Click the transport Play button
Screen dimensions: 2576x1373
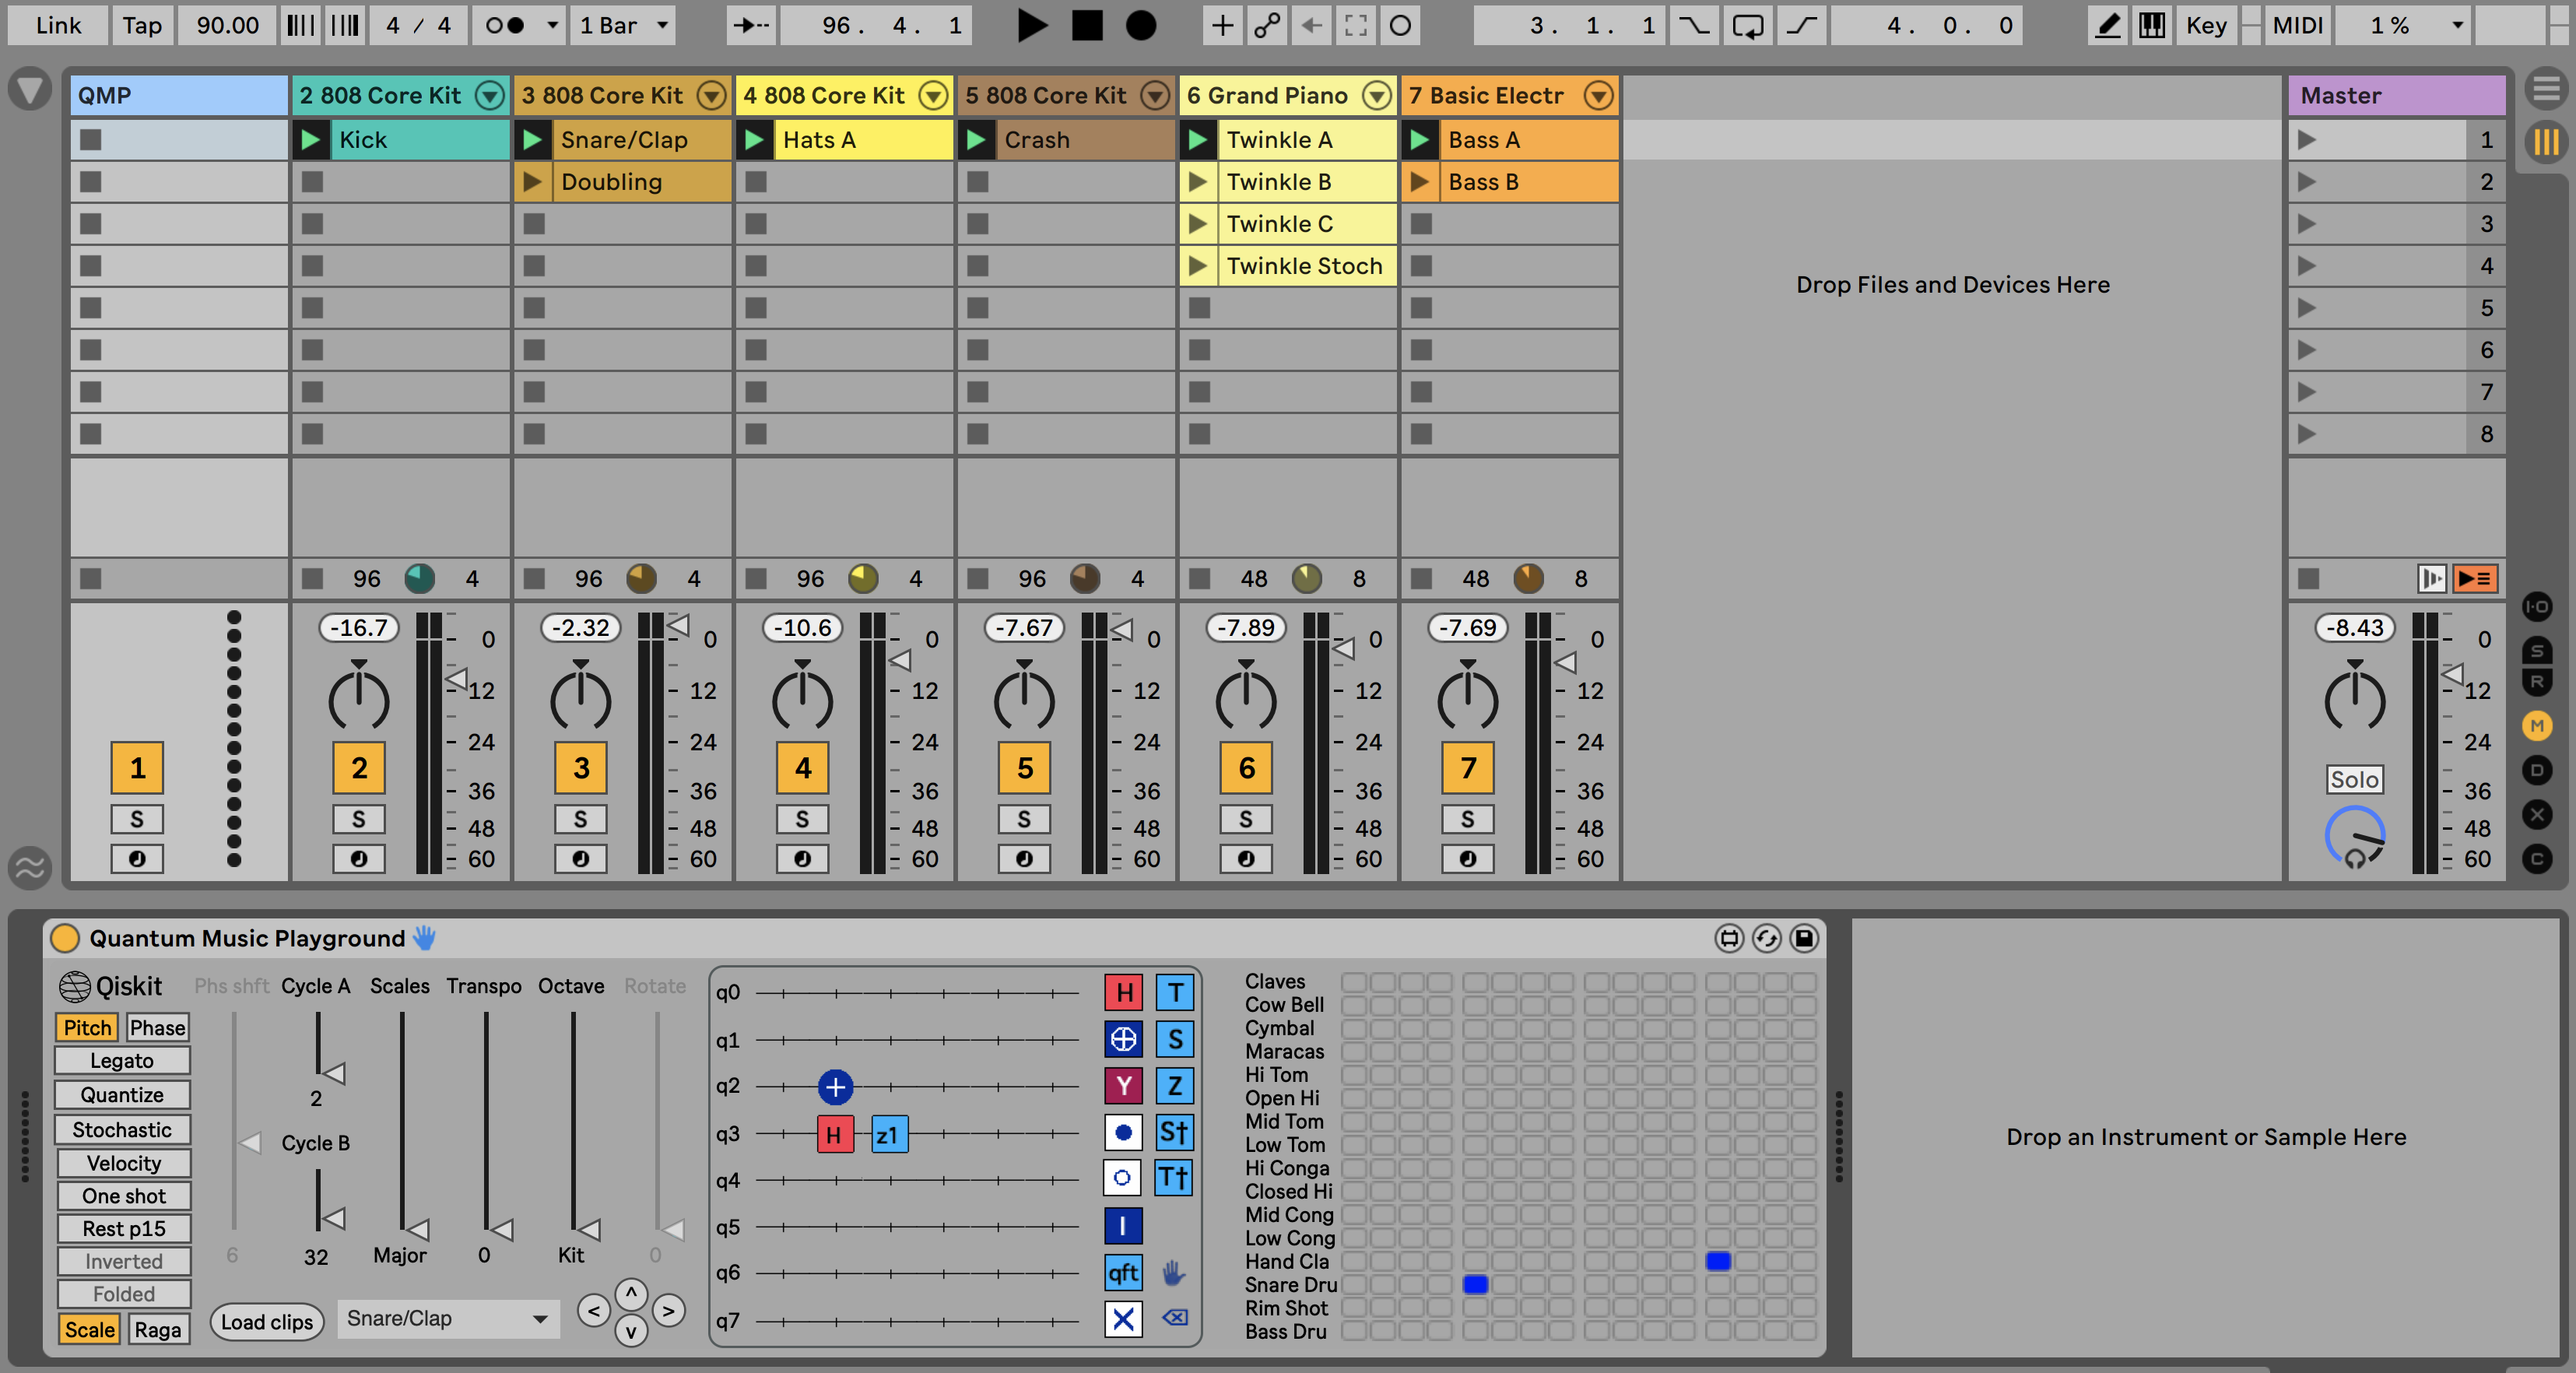[1031, 25]
